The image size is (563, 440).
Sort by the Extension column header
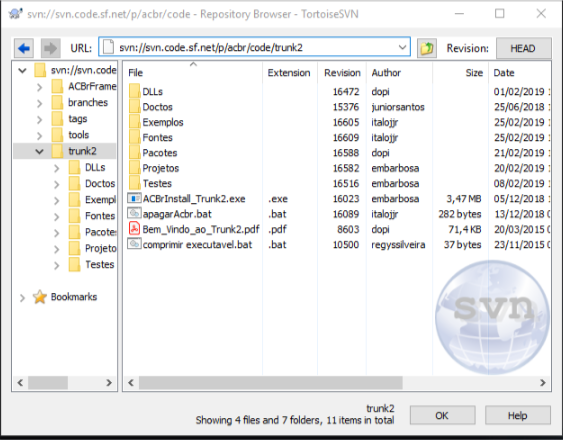click(x=290, y=73)
